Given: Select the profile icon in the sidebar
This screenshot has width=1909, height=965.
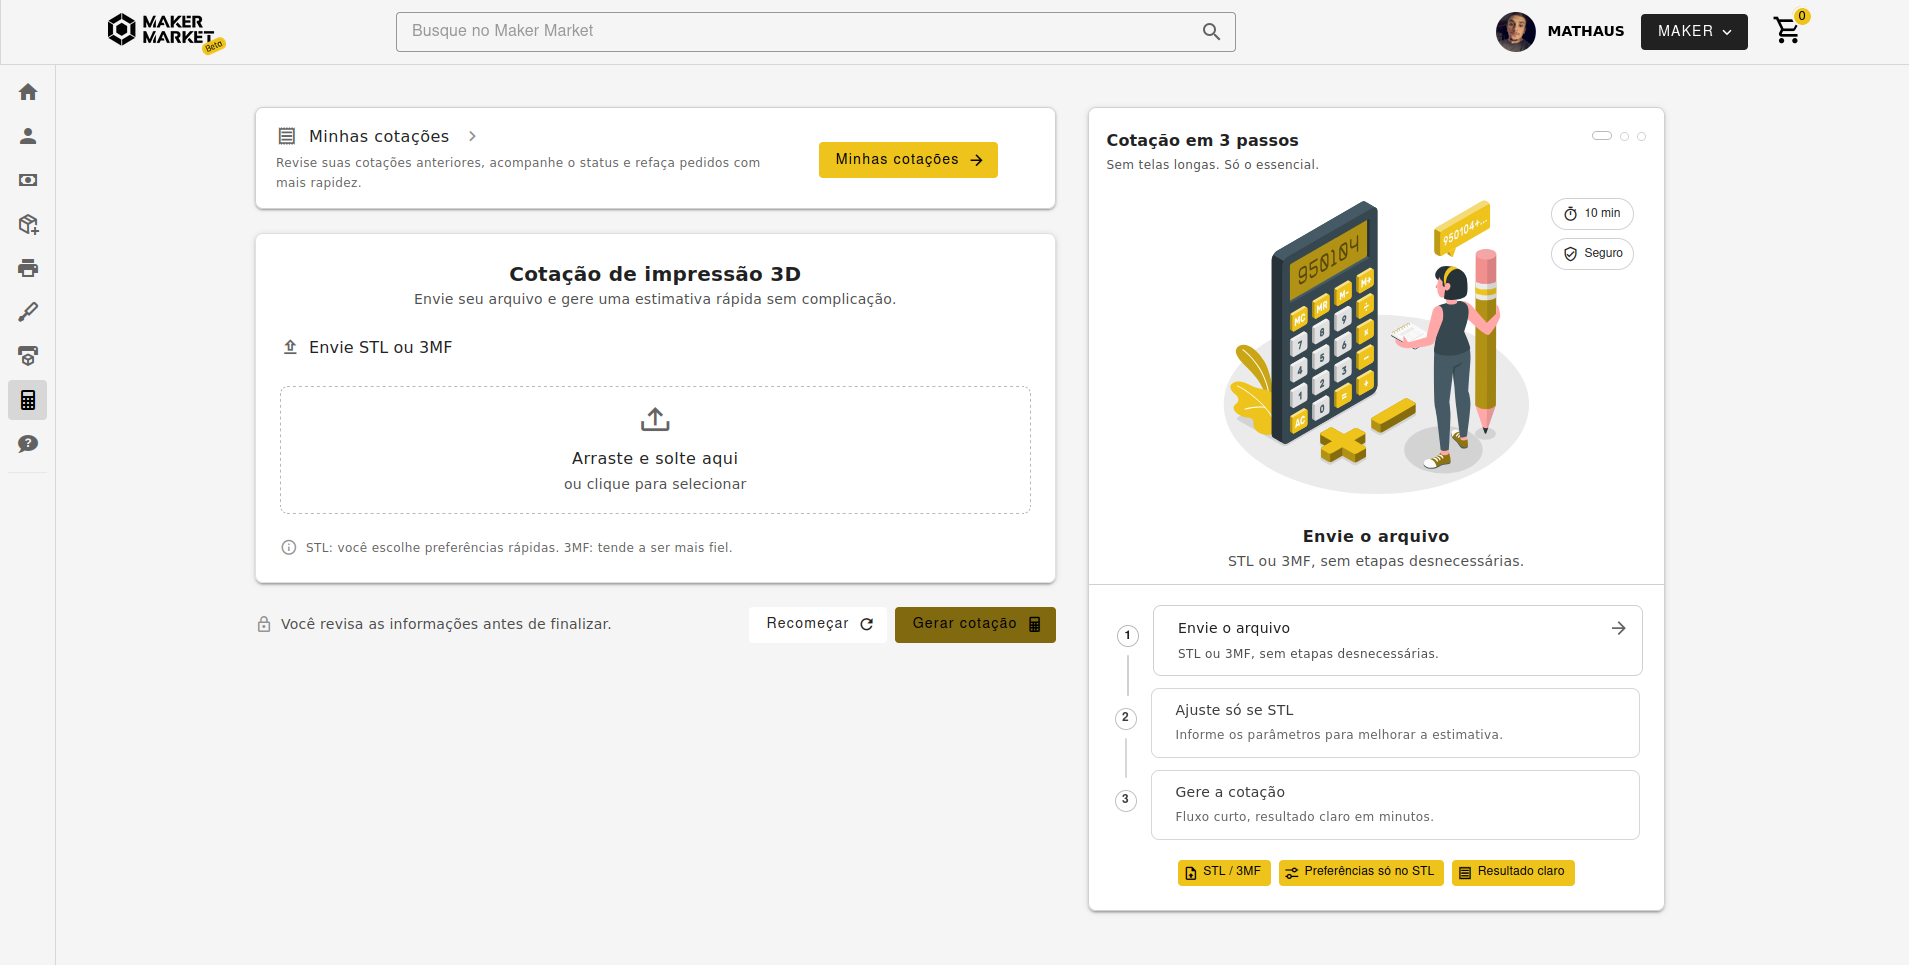Looking at the screenshot, I should click(28, 135).
